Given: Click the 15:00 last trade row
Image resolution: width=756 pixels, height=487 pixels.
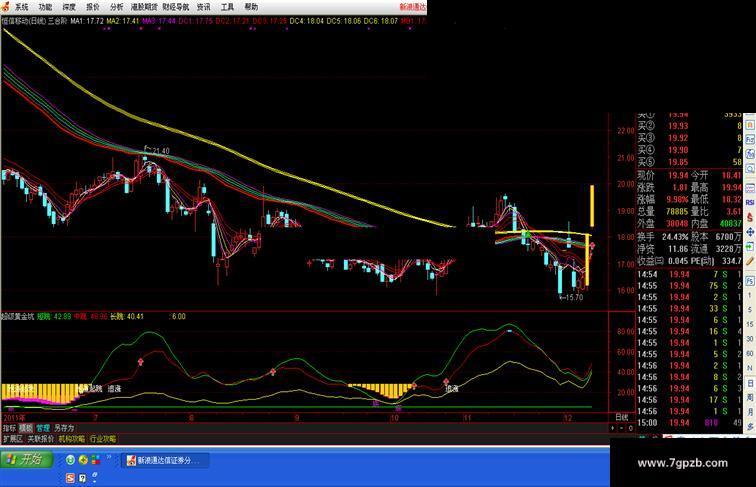Looking at the screenshot, I should point(690,423).
